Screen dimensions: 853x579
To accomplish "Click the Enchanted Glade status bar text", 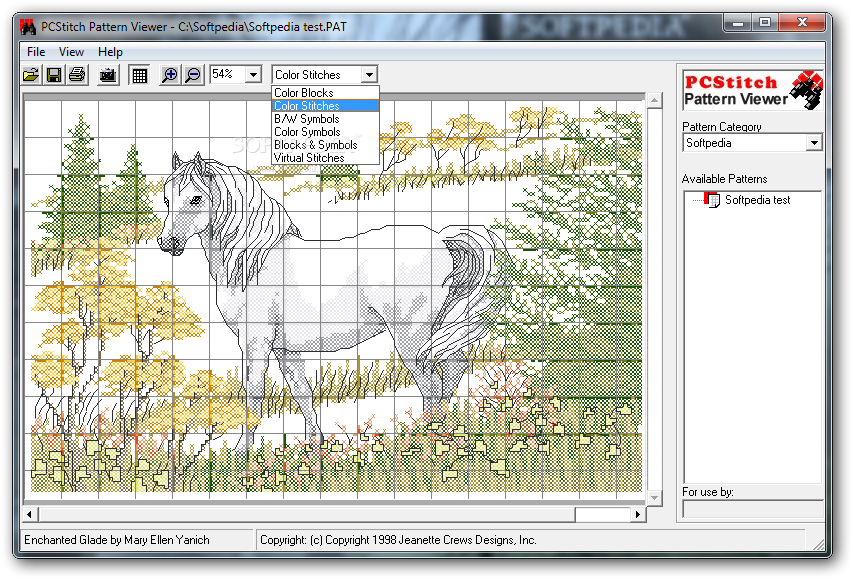I will click(x=117, y=540).
